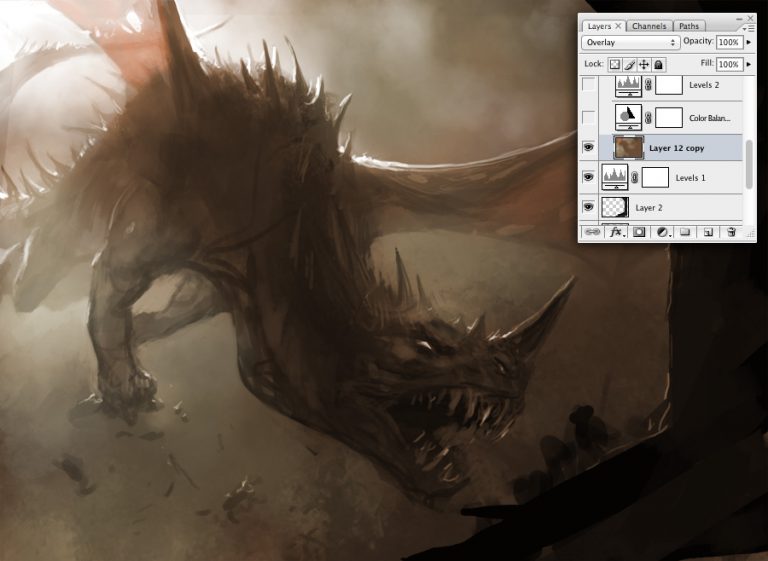Switch to the Paths tab

pos(689,26)
